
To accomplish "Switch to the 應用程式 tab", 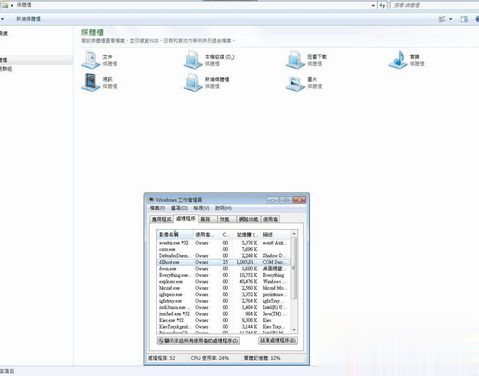I will 162,219.
